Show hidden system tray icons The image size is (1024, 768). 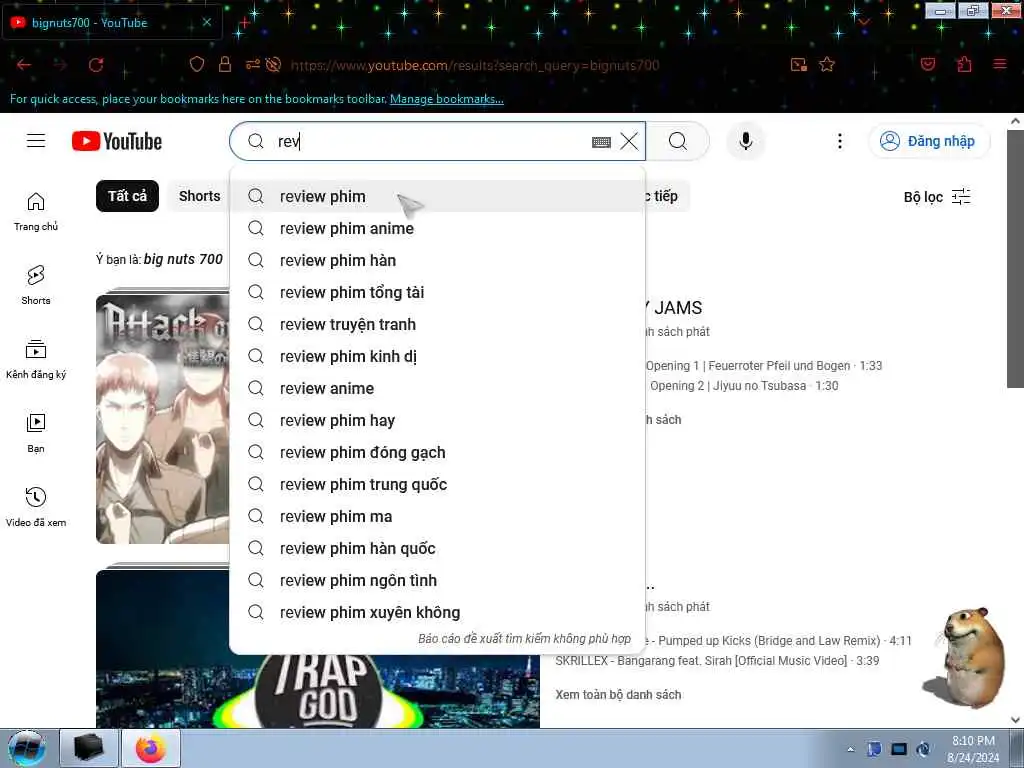point(850,749)
